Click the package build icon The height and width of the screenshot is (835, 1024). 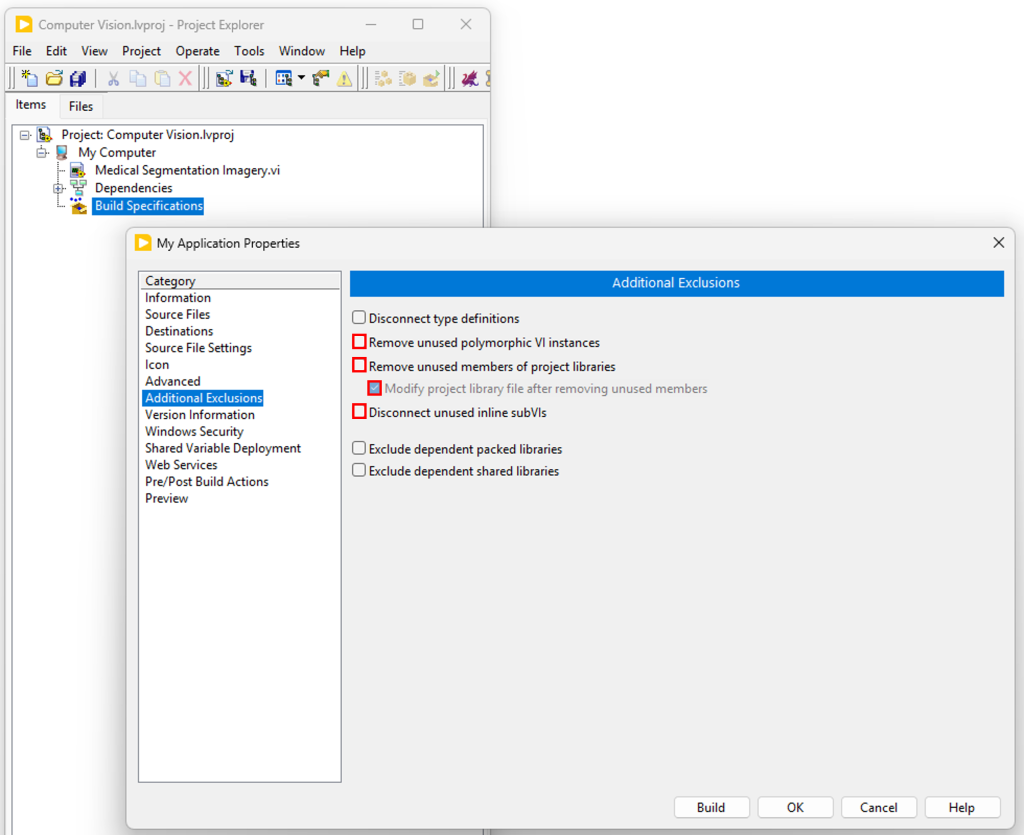408,79
